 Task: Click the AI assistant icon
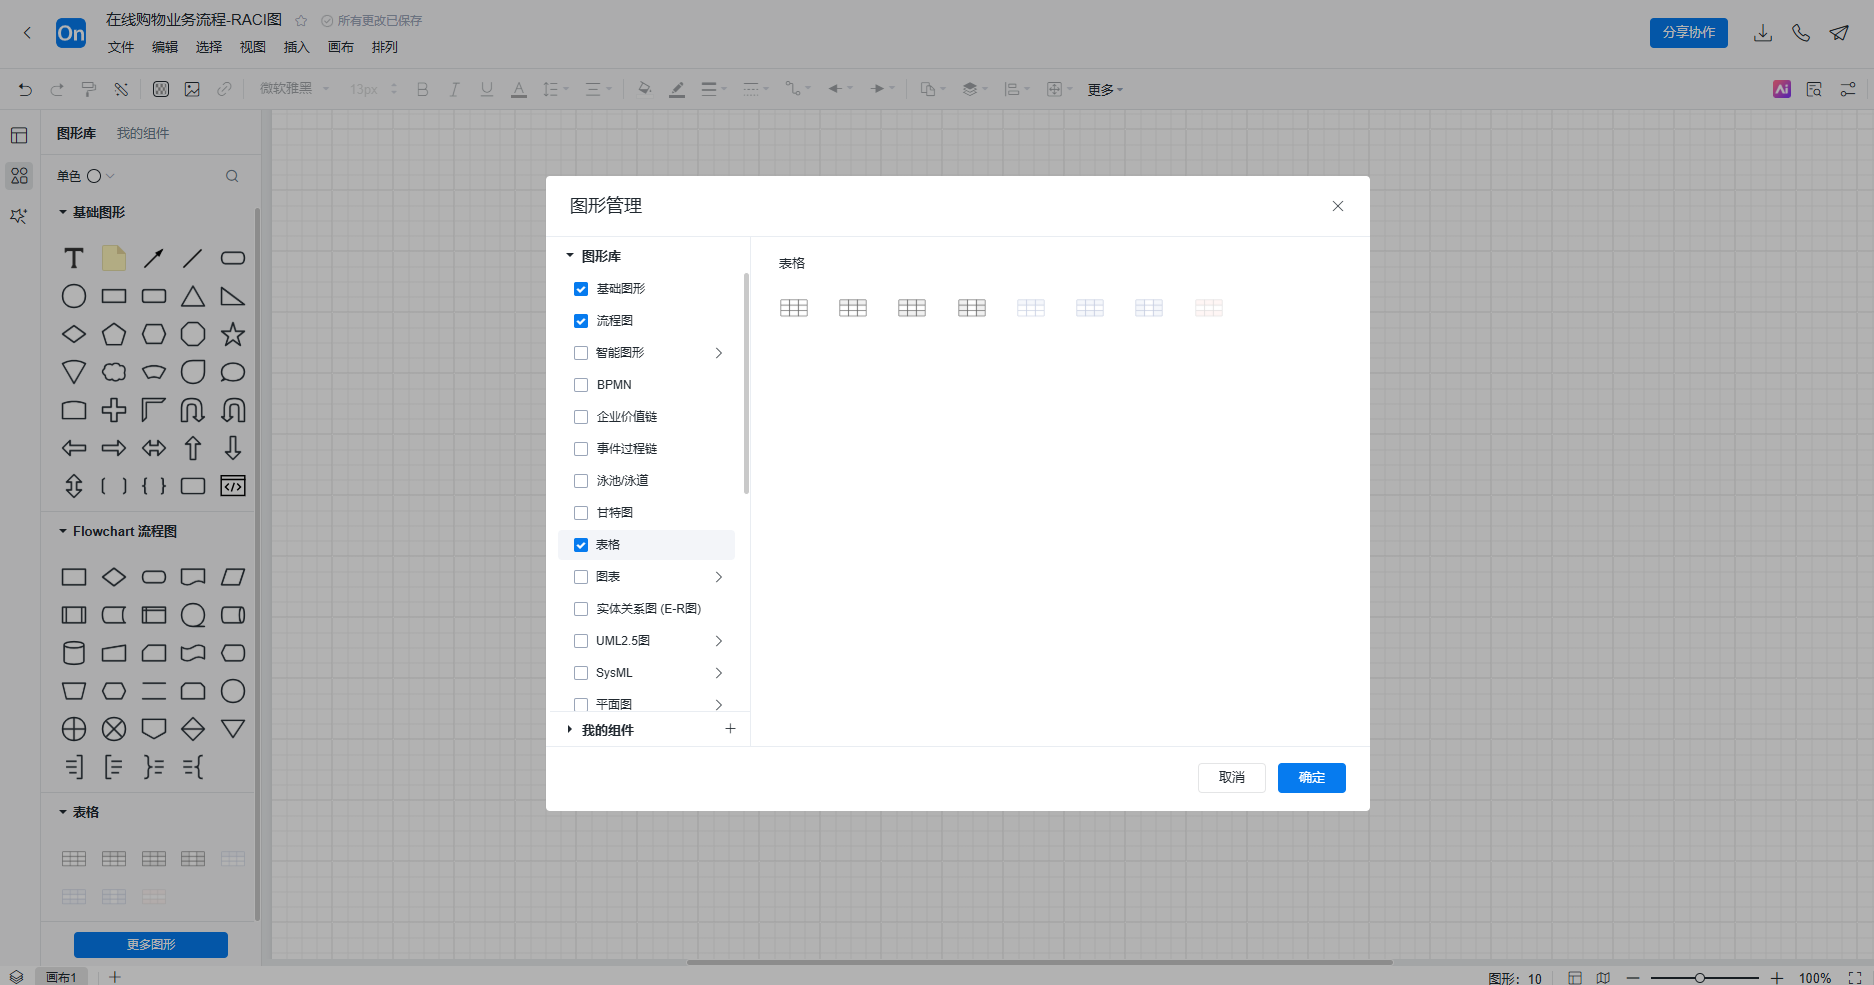point(1781,89)
